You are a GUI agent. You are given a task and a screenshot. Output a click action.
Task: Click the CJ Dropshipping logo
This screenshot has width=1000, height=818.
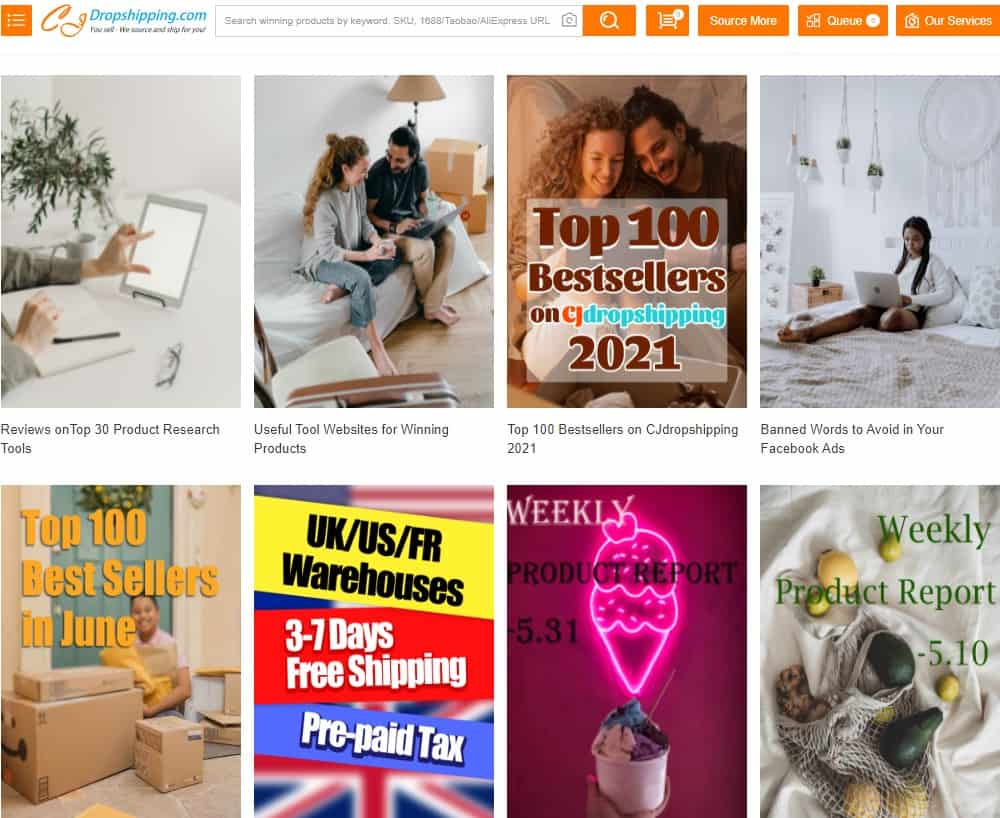click(124, 20)
